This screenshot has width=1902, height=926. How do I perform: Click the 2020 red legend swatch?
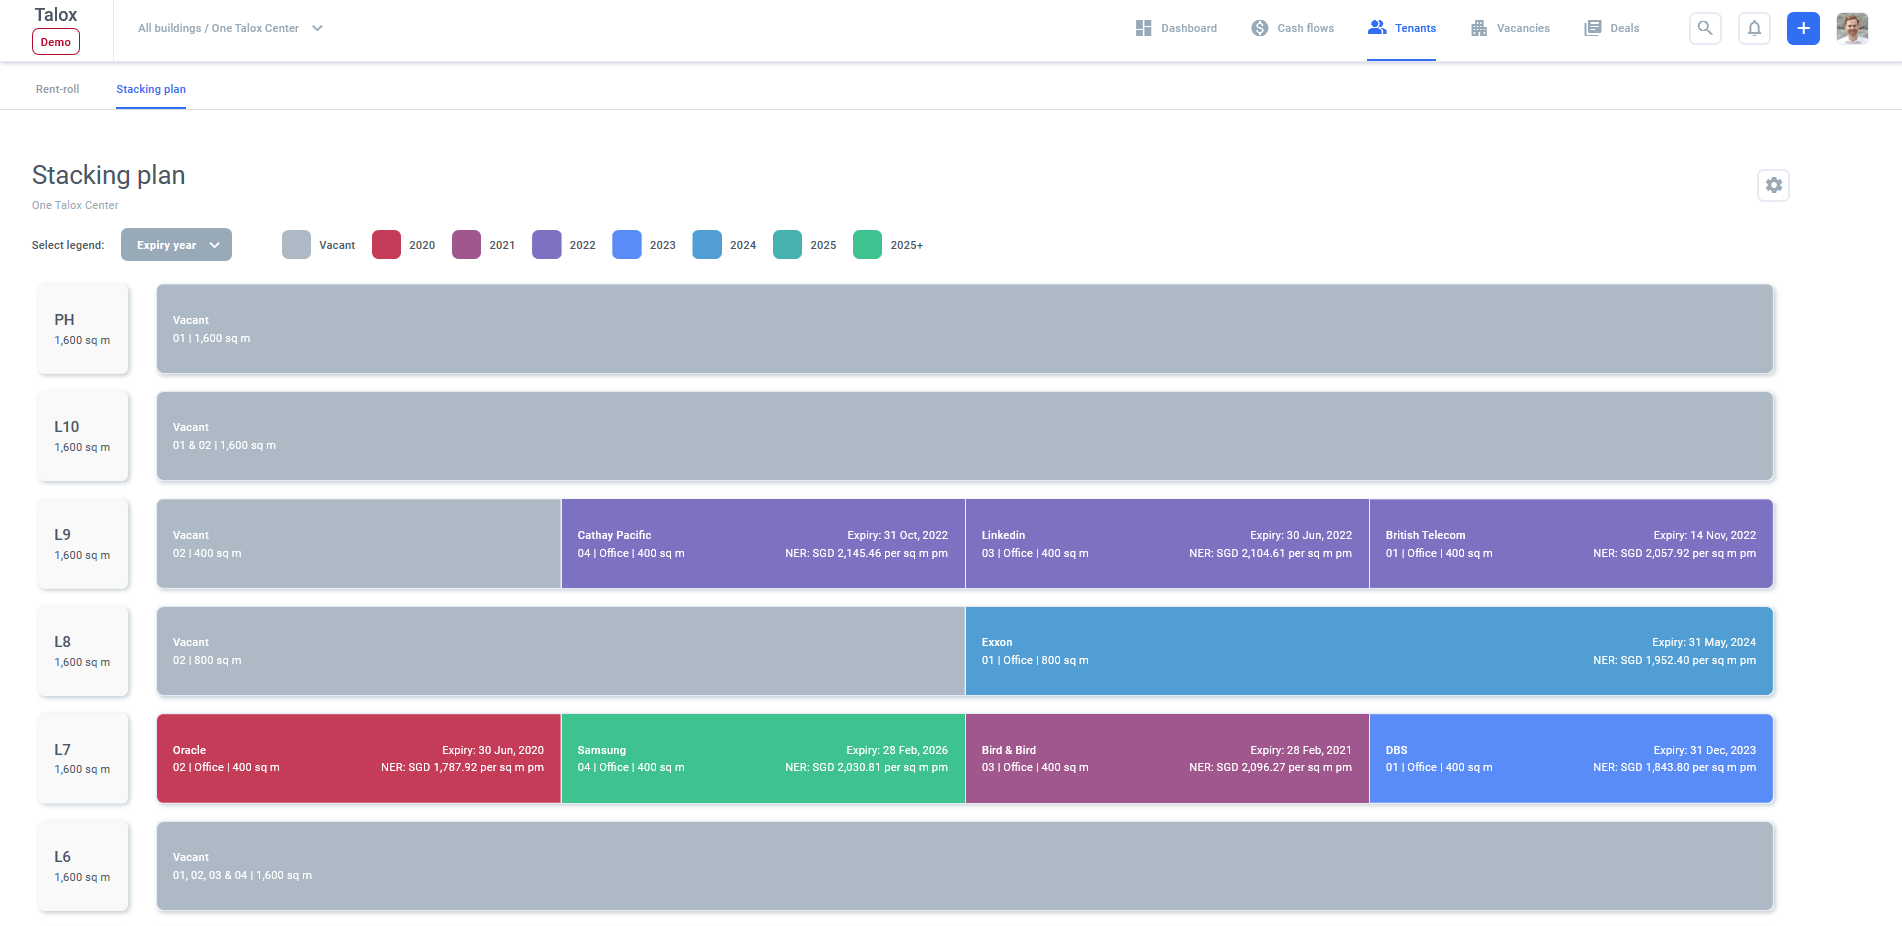[386, 245]
